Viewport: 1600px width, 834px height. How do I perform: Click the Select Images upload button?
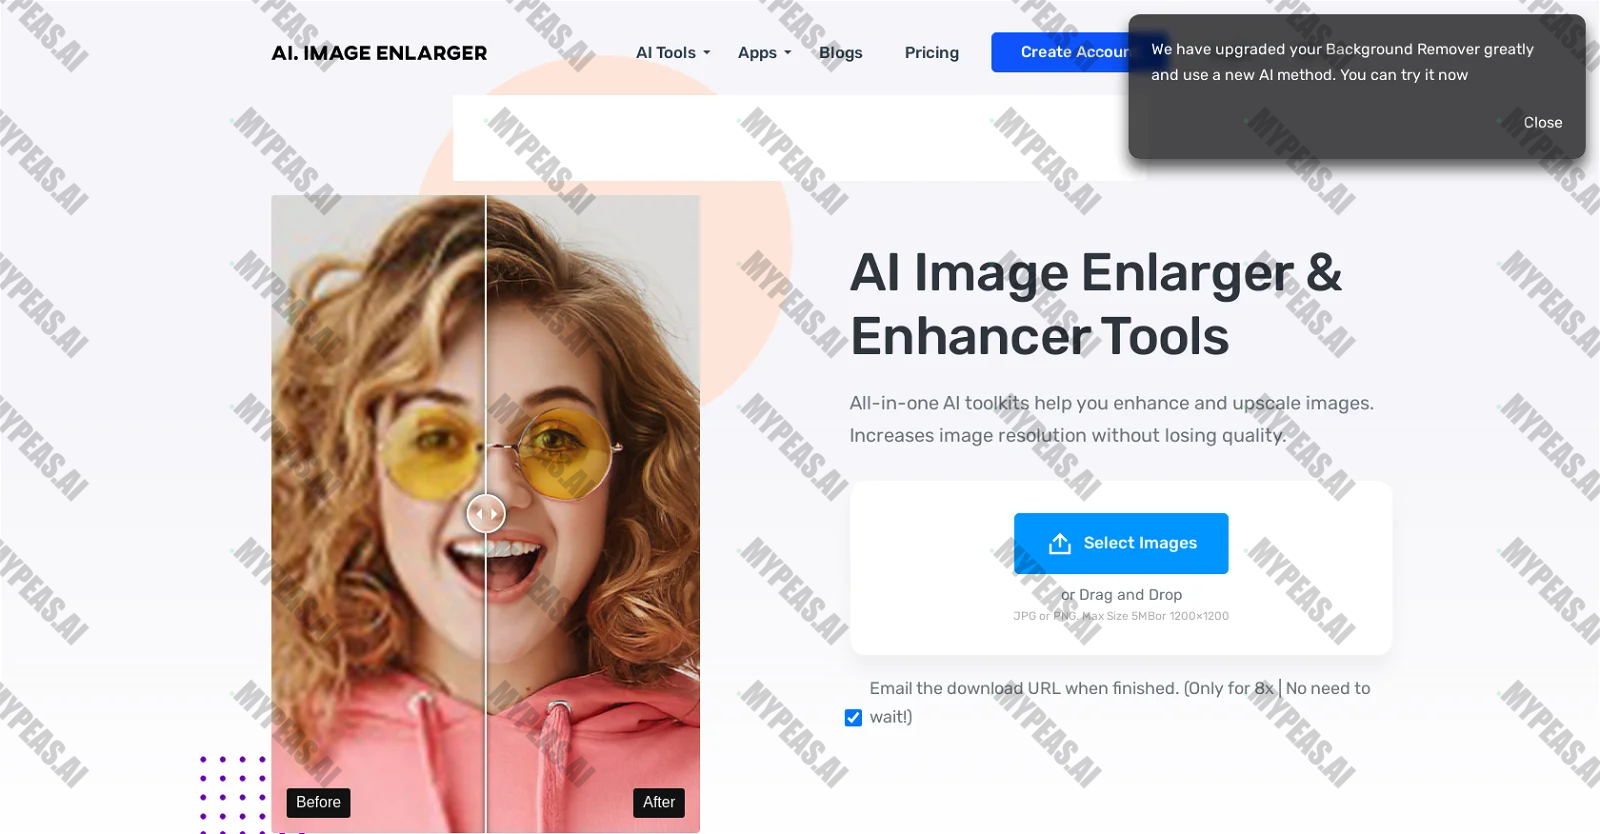click(x=1121, y=543)
